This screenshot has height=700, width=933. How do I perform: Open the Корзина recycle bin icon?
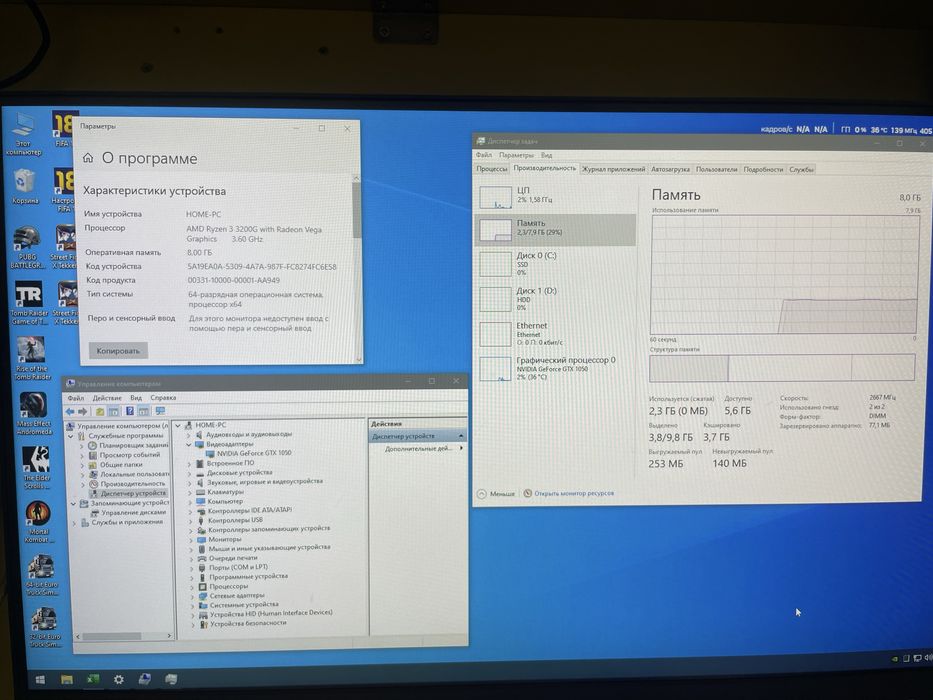(25, 186)
